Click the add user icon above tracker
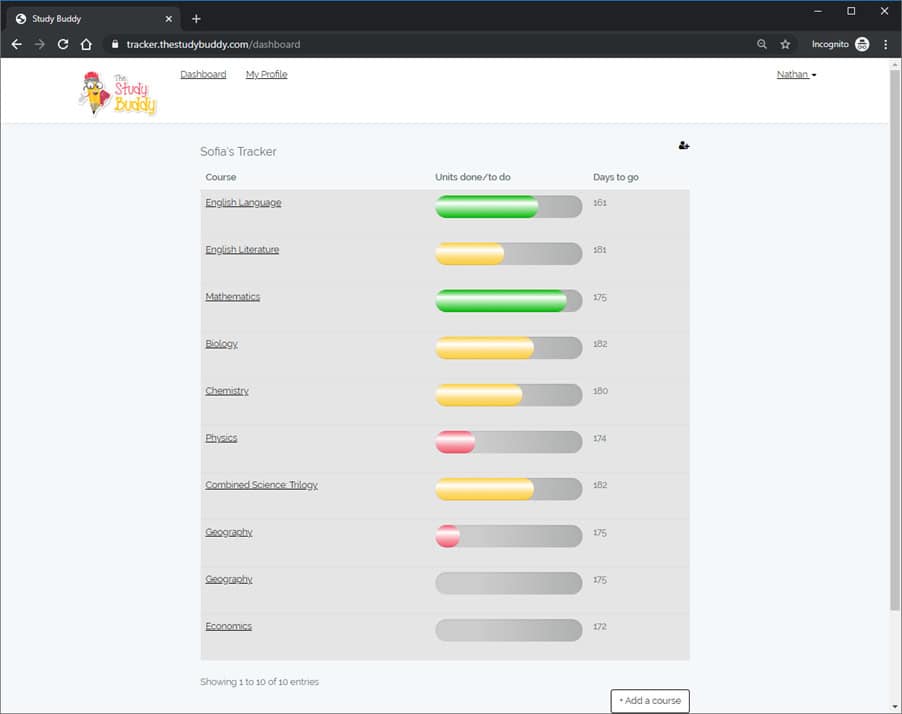Viewport: 902px width, 714px height. pos(684,146)
